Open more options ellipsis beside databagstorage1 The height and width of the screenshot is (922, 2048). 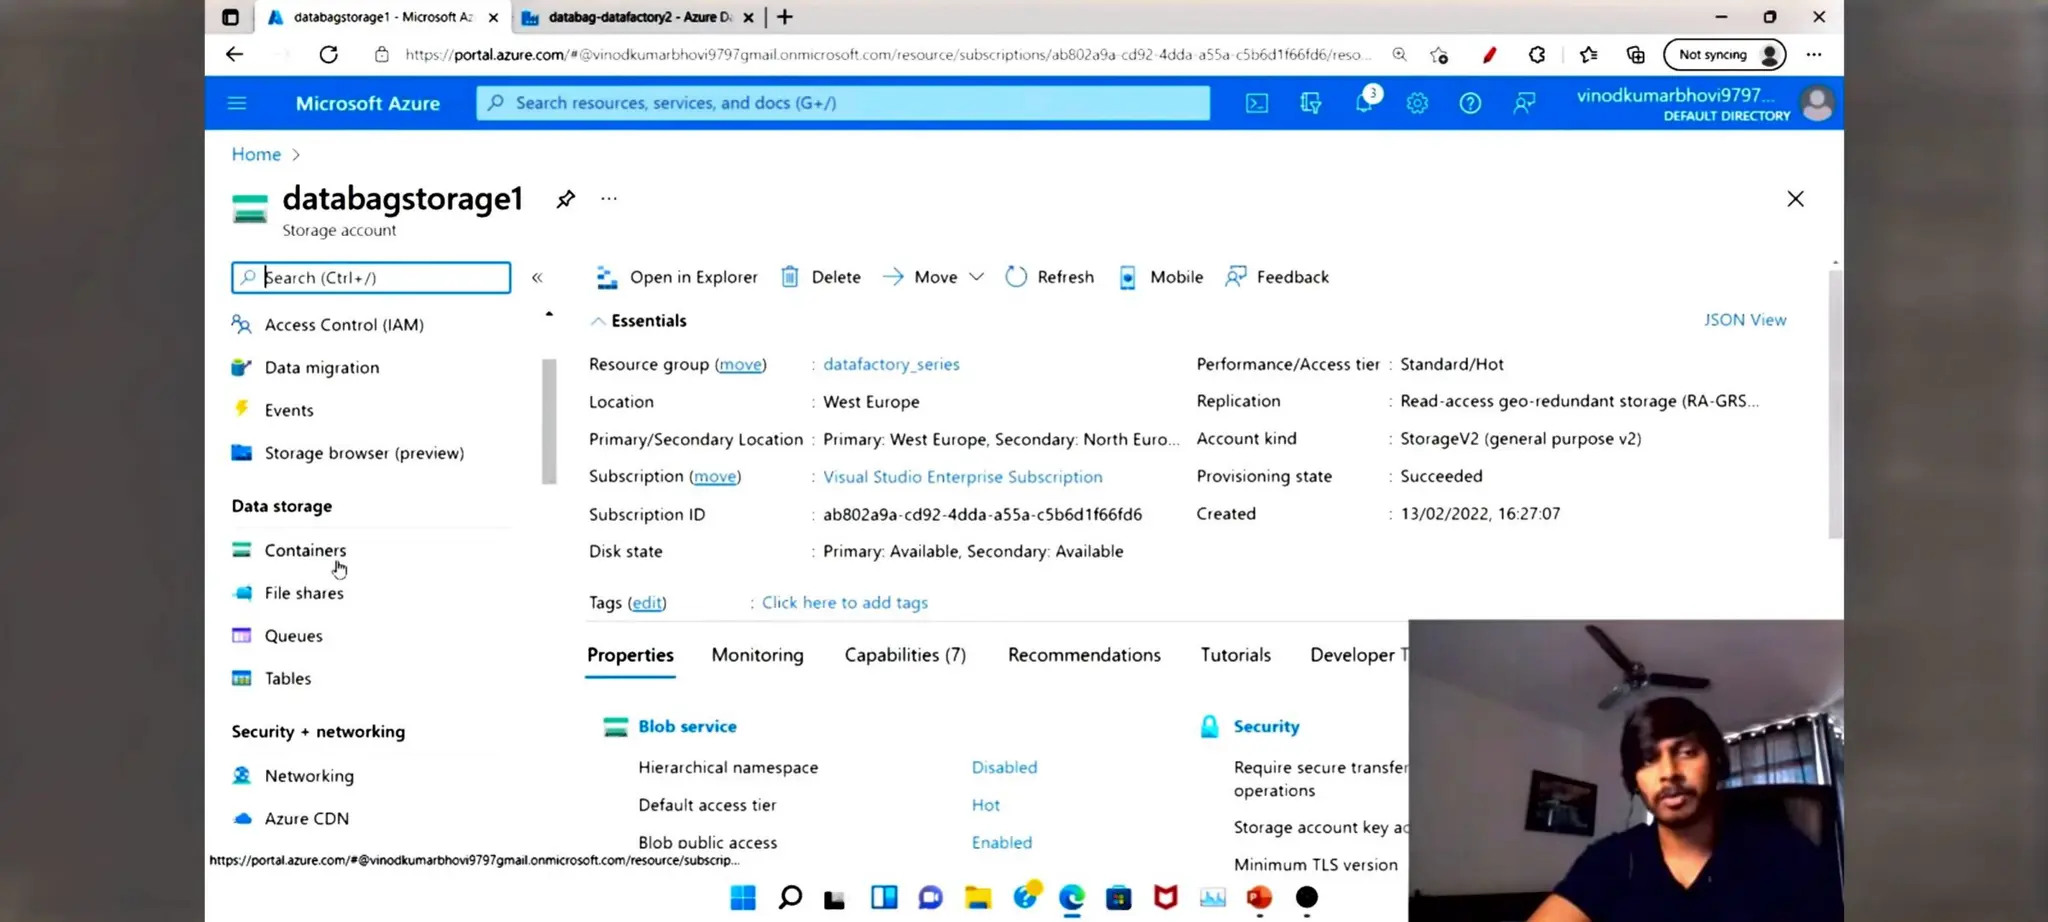[x=609, y=199]
